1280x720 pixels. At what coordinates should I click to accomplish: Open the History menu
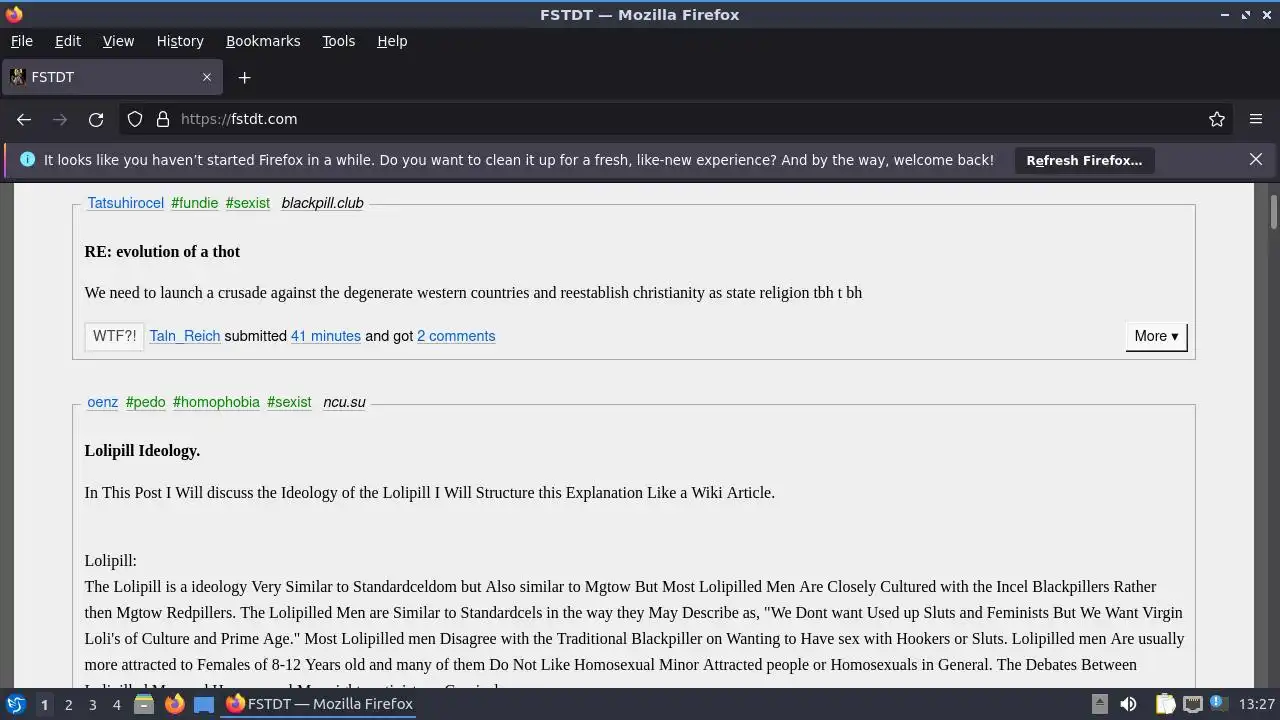180,41
